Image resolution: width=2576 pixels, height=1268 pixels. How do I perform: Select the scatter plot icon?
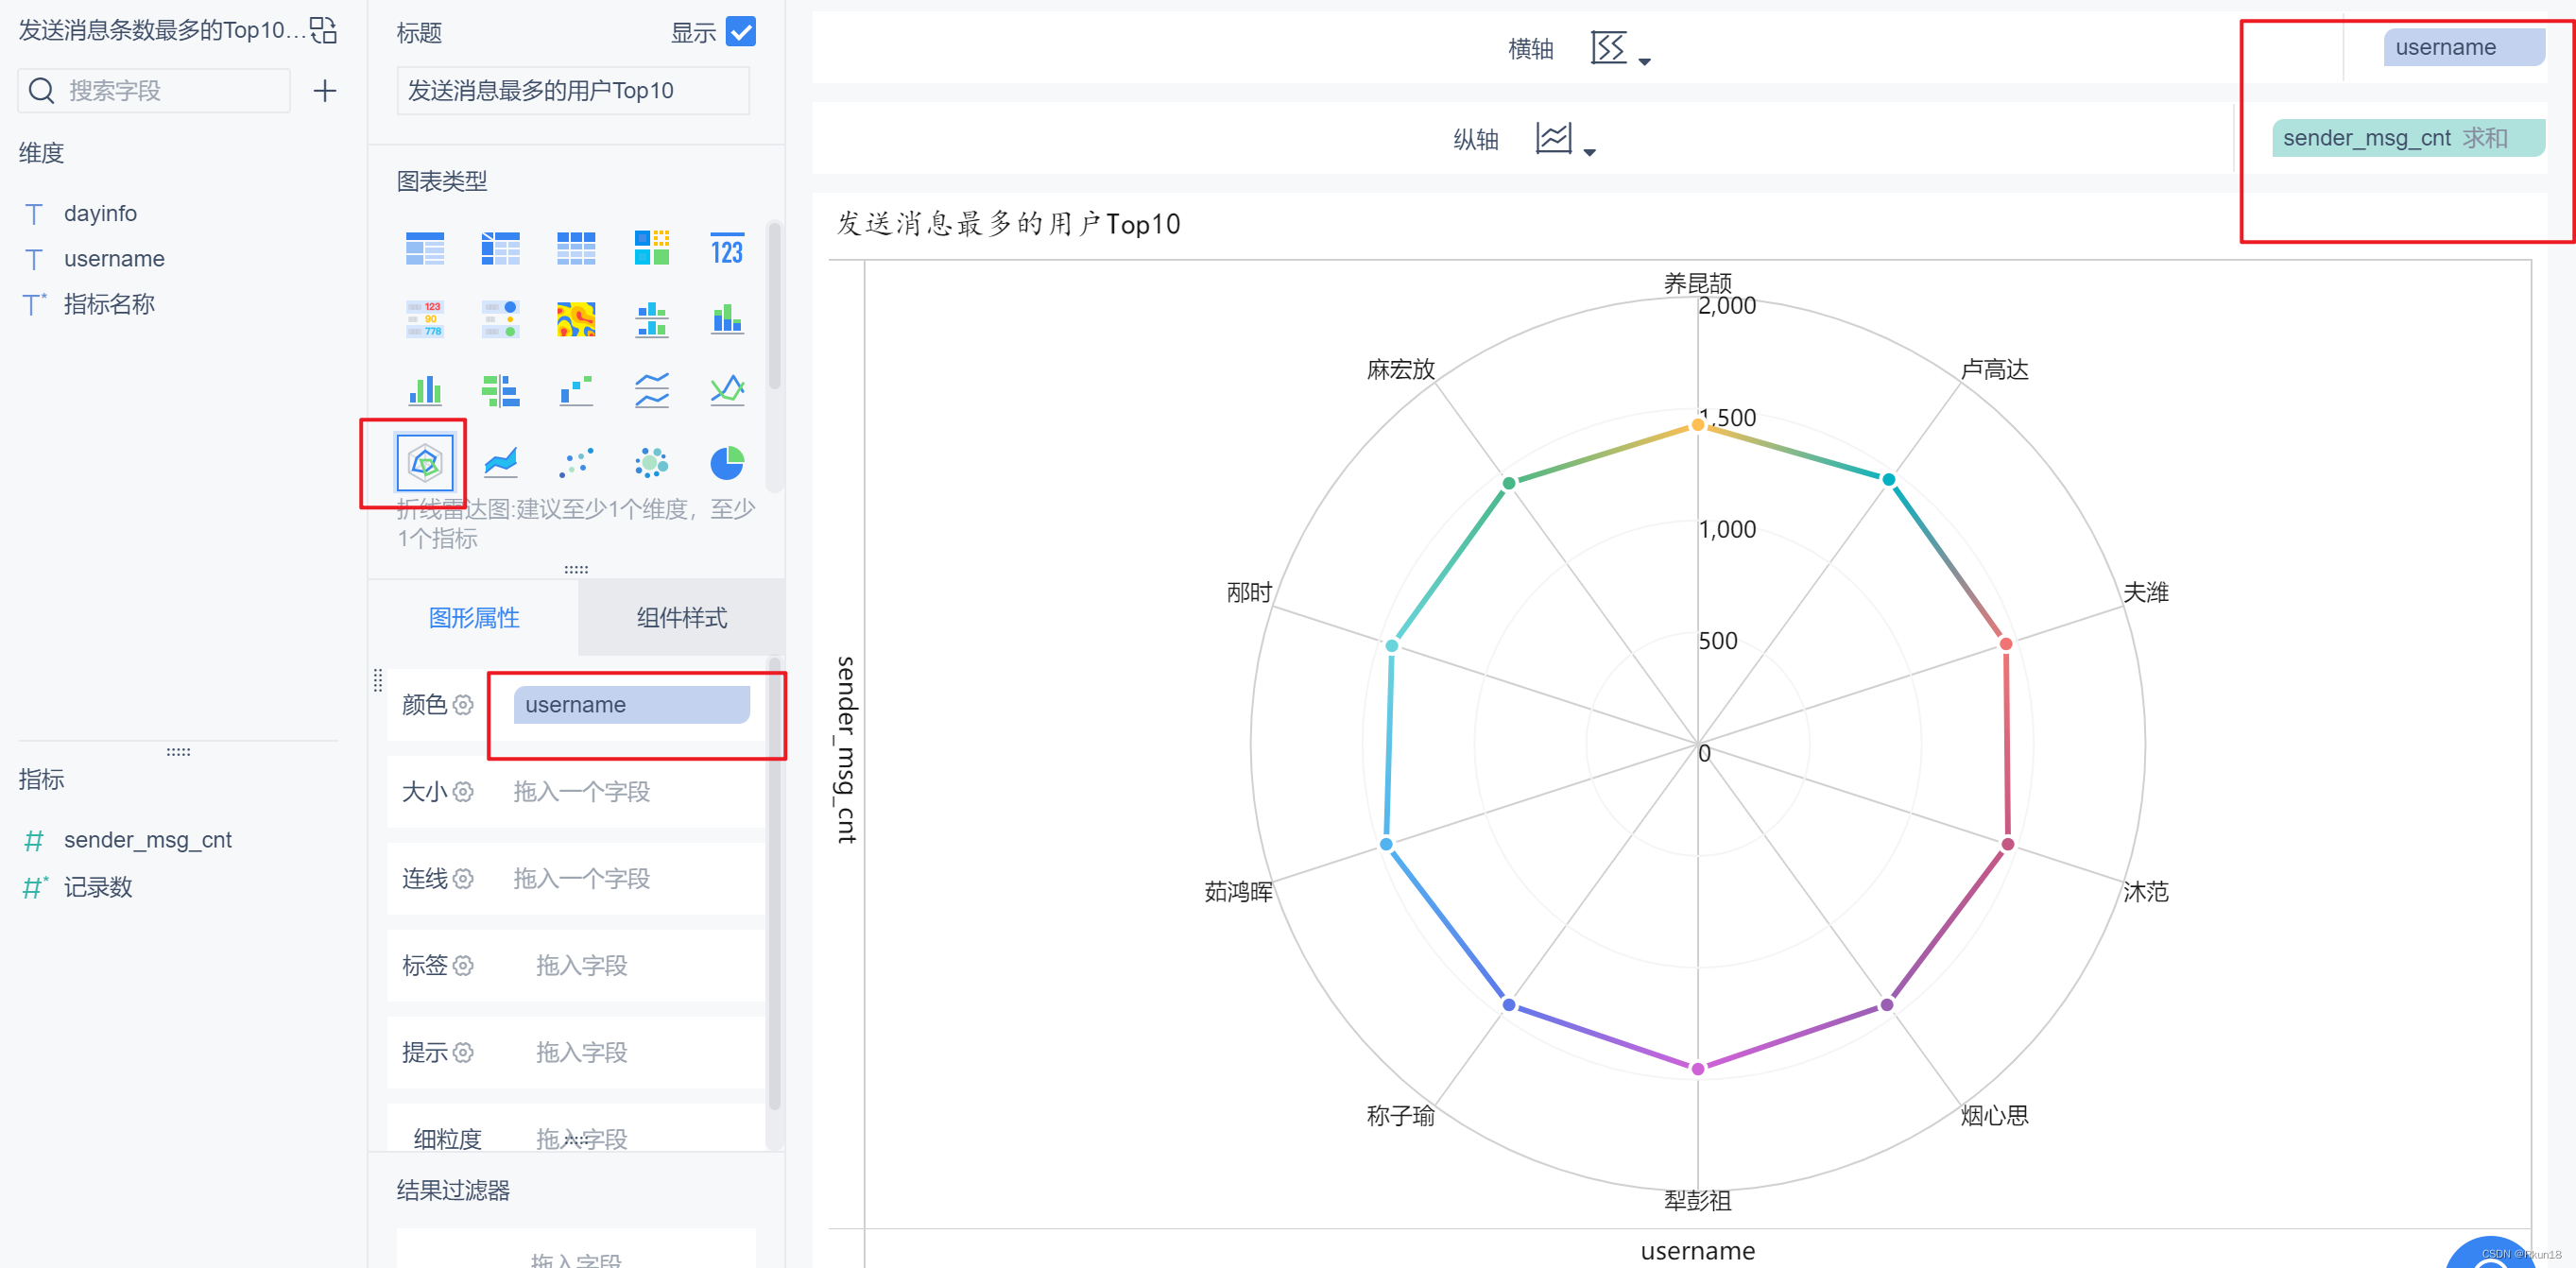(x=576, y=461)
